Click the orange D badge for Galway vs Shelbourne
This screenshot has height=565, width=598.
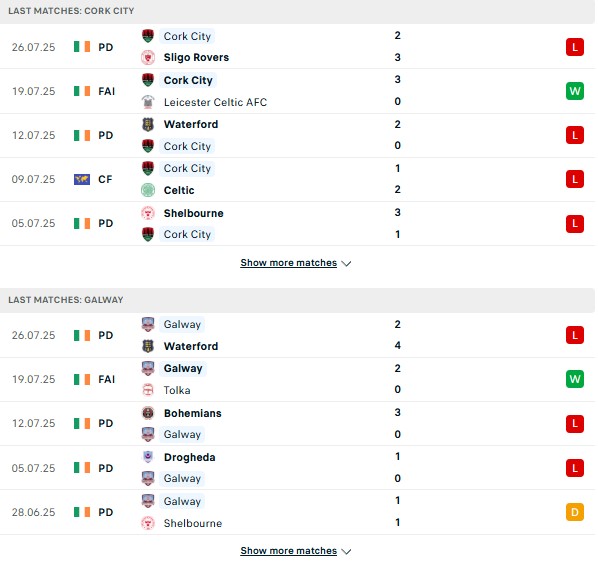tap(575, 512)
